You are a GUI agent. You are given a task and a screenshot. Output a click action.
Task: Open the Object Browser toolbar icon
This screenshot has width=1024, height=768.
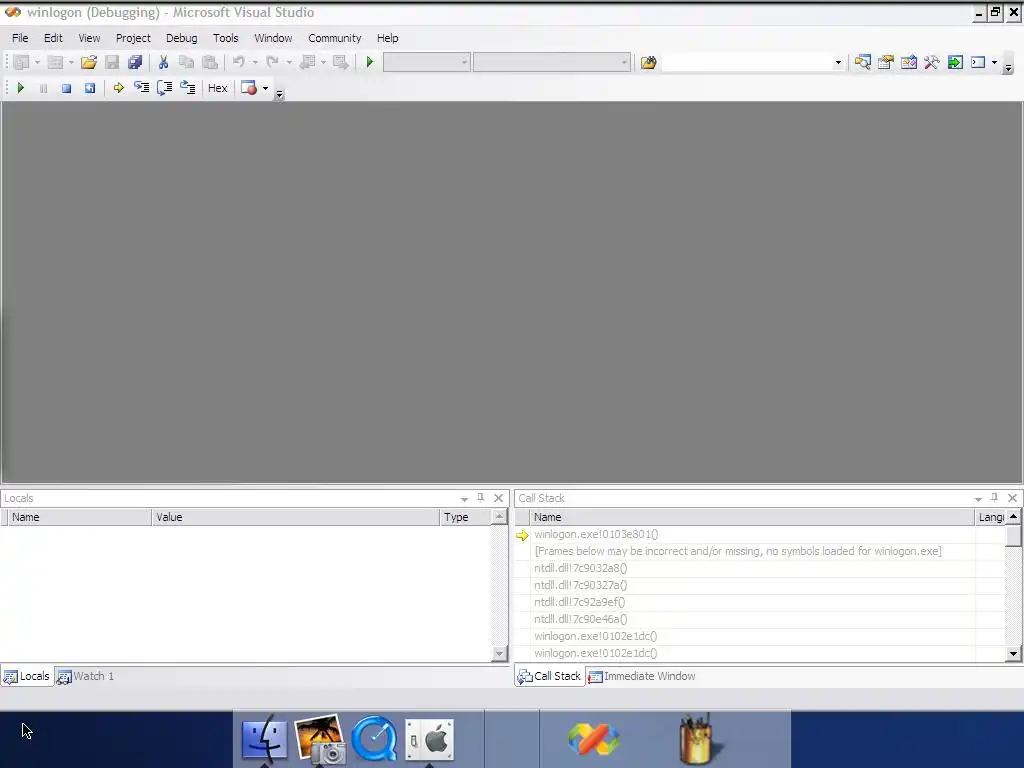908,62
